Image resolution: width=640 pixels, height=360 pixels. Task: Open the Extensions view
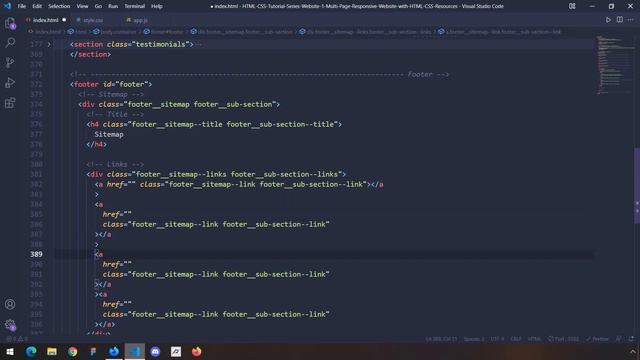click(10, 102)
